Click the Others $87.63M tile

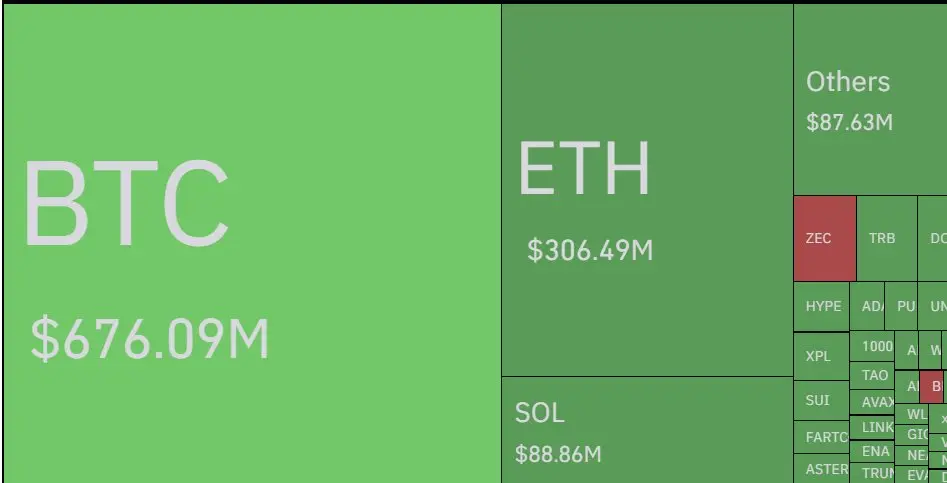pos(870,100)
